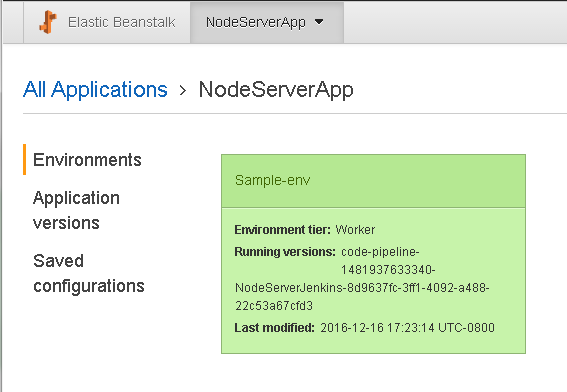Select Environments in the sidebar

click(x=87, y=159)
